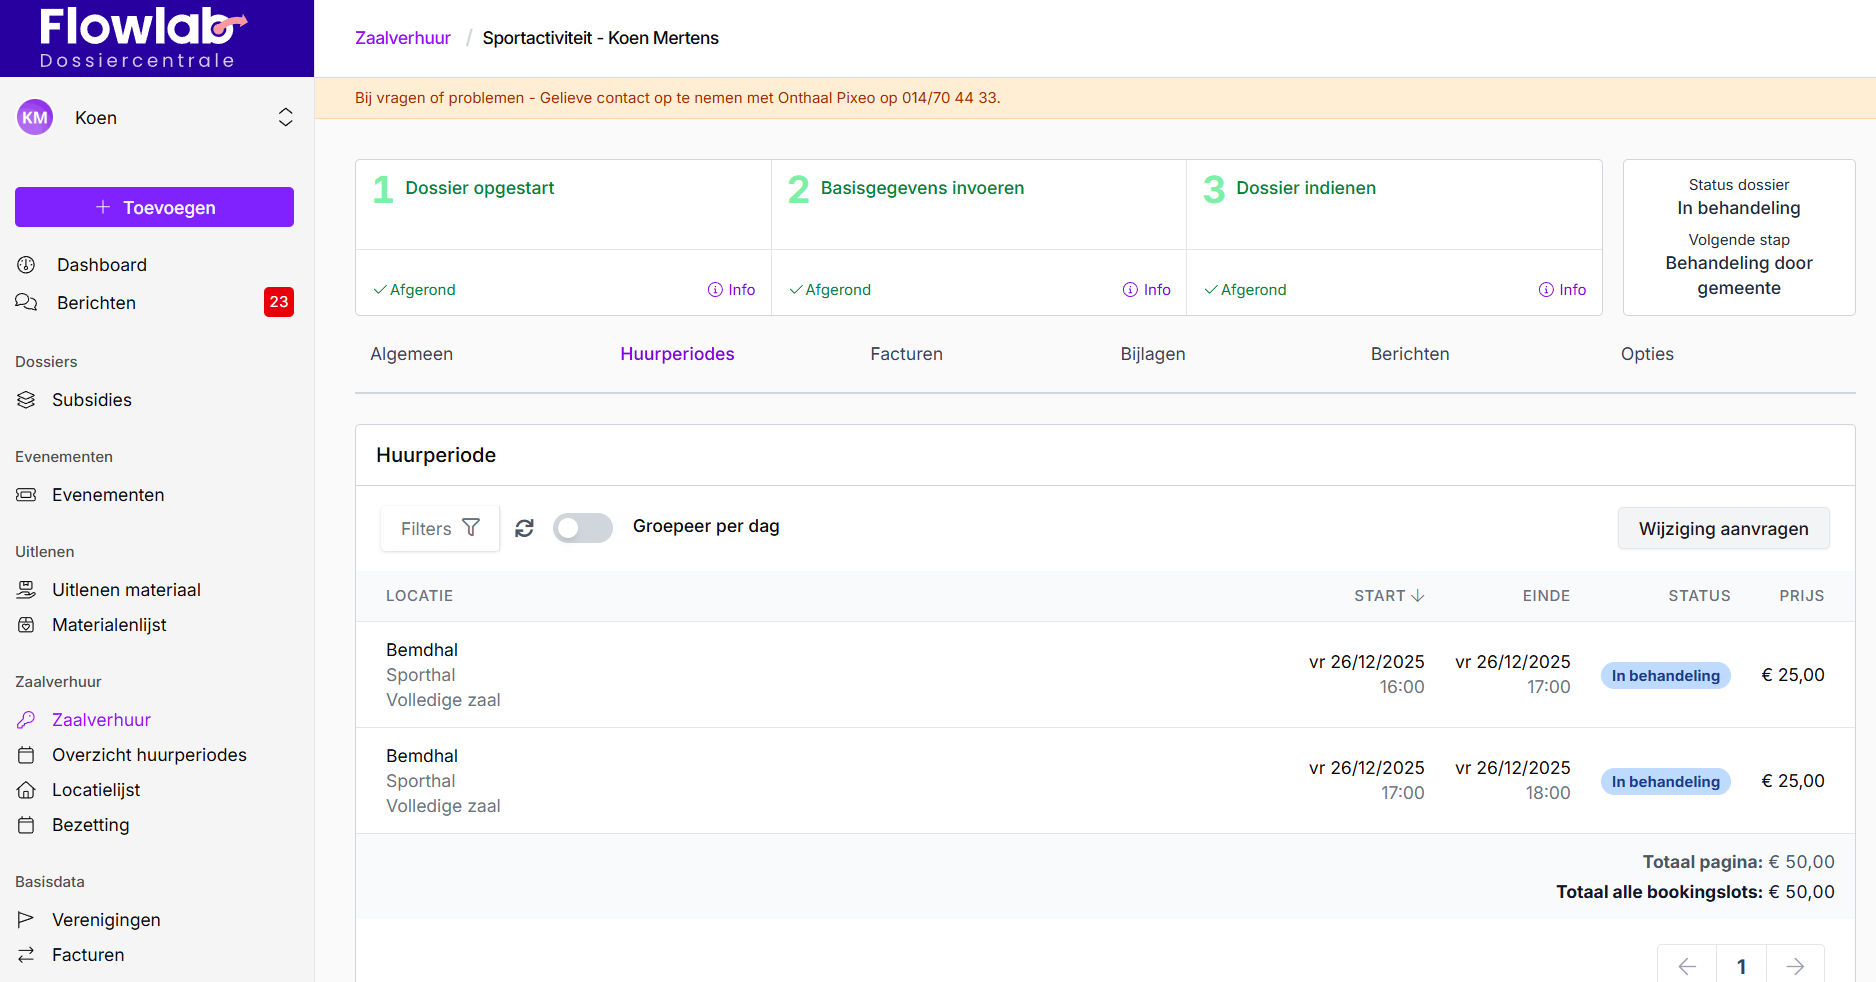Open the Dashboard icon in sidebar
Viewport: 1876px width, 982px height.
point(27,265)
